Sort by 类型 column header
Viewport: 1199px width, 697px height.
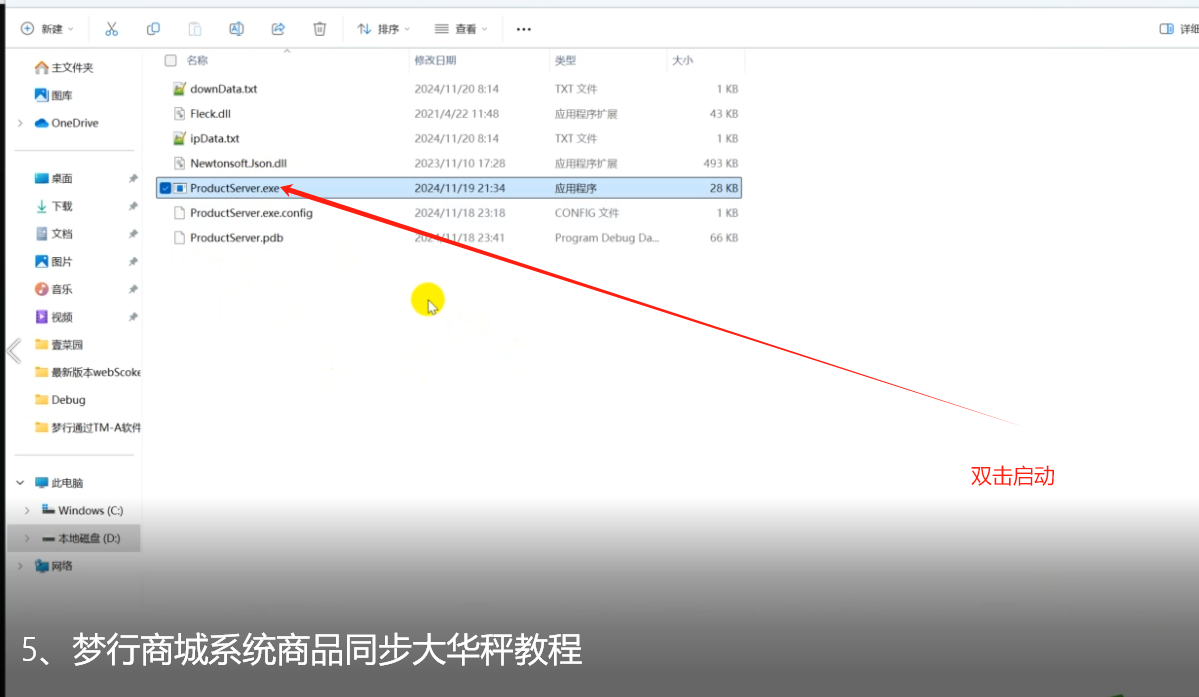(565, 60)
